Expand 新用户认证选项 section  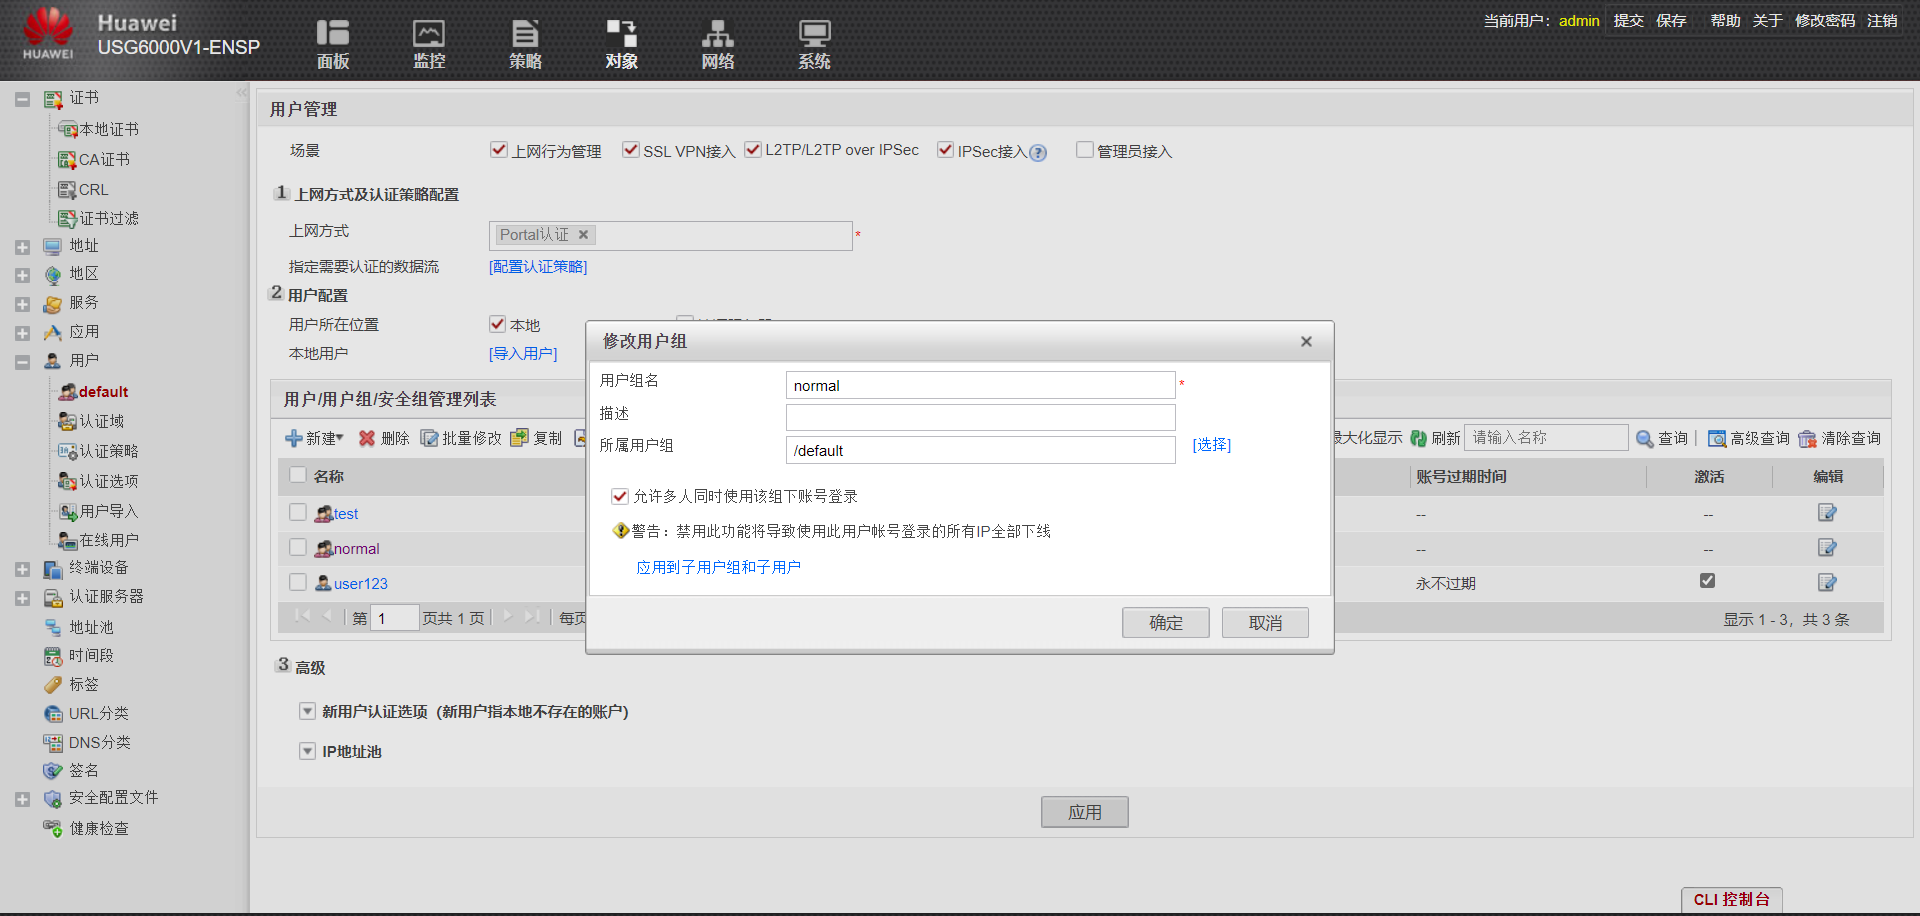pyautogui.click(x=308, y=712)
